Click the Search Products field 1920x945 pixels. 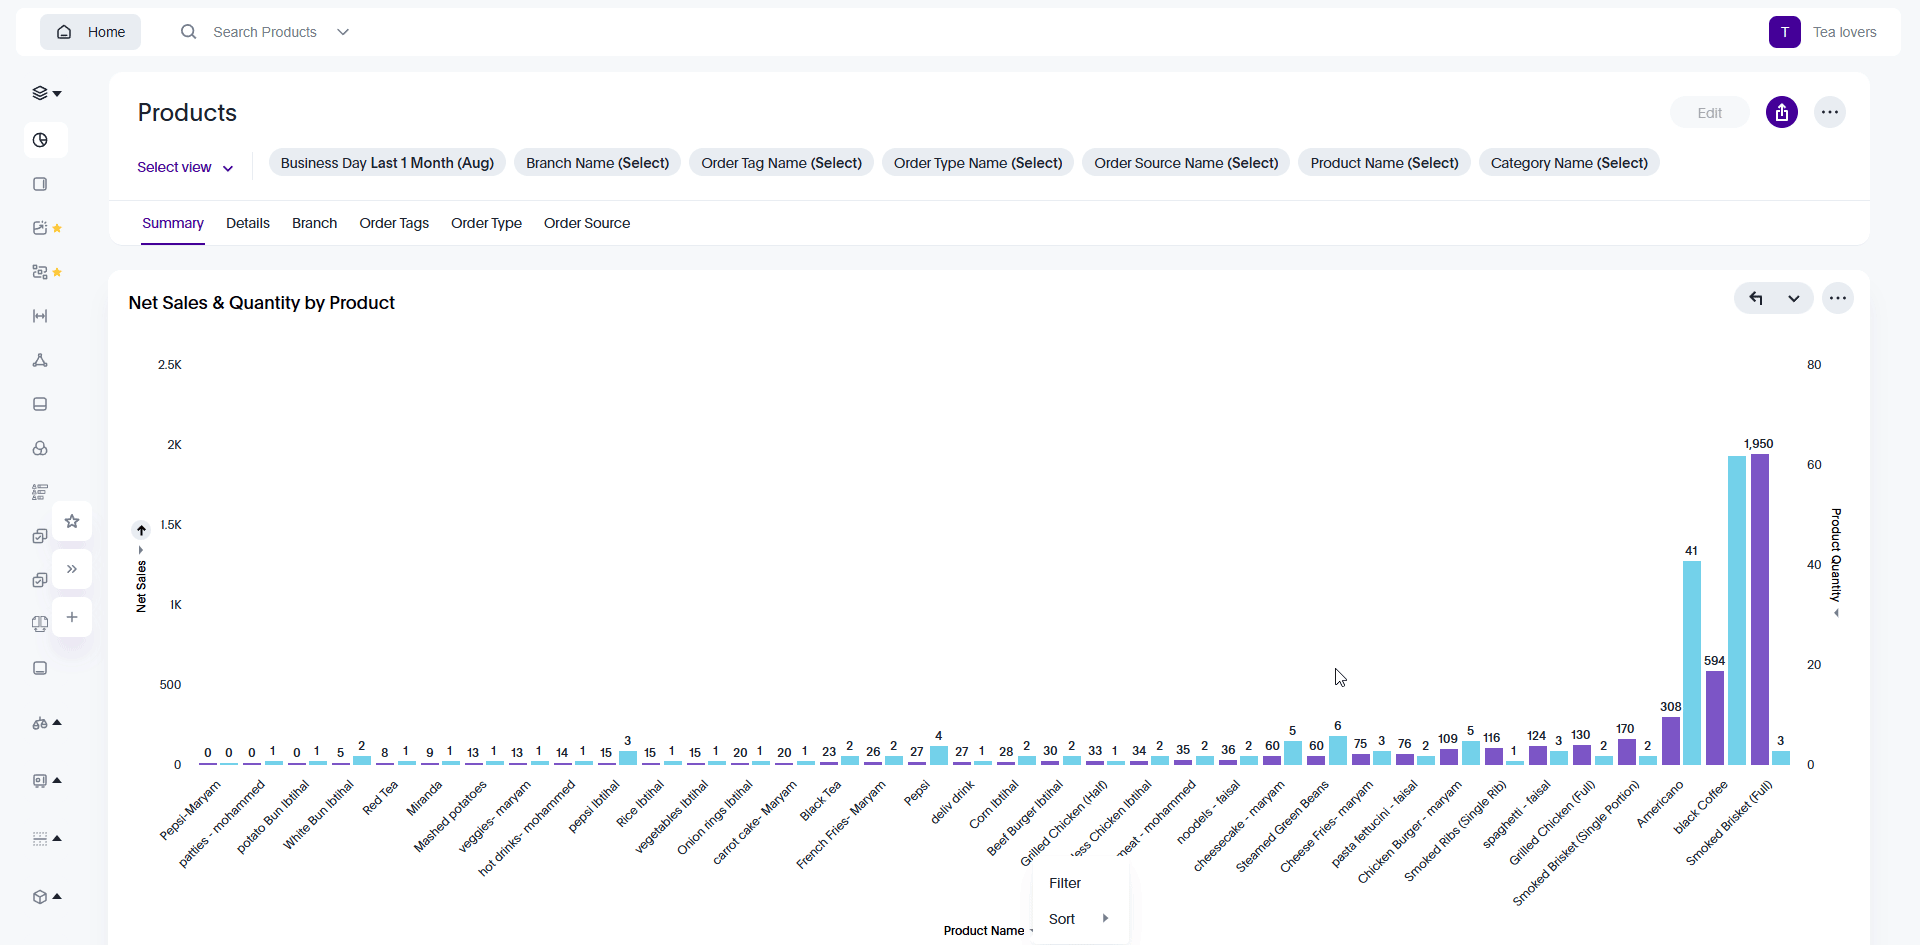click(264, 32)
